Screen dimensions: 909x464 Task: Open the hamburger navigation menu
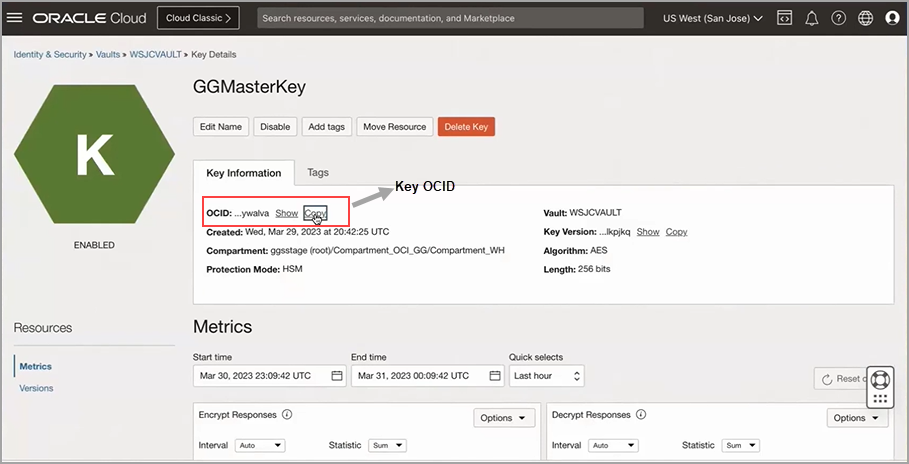point(14,17)
